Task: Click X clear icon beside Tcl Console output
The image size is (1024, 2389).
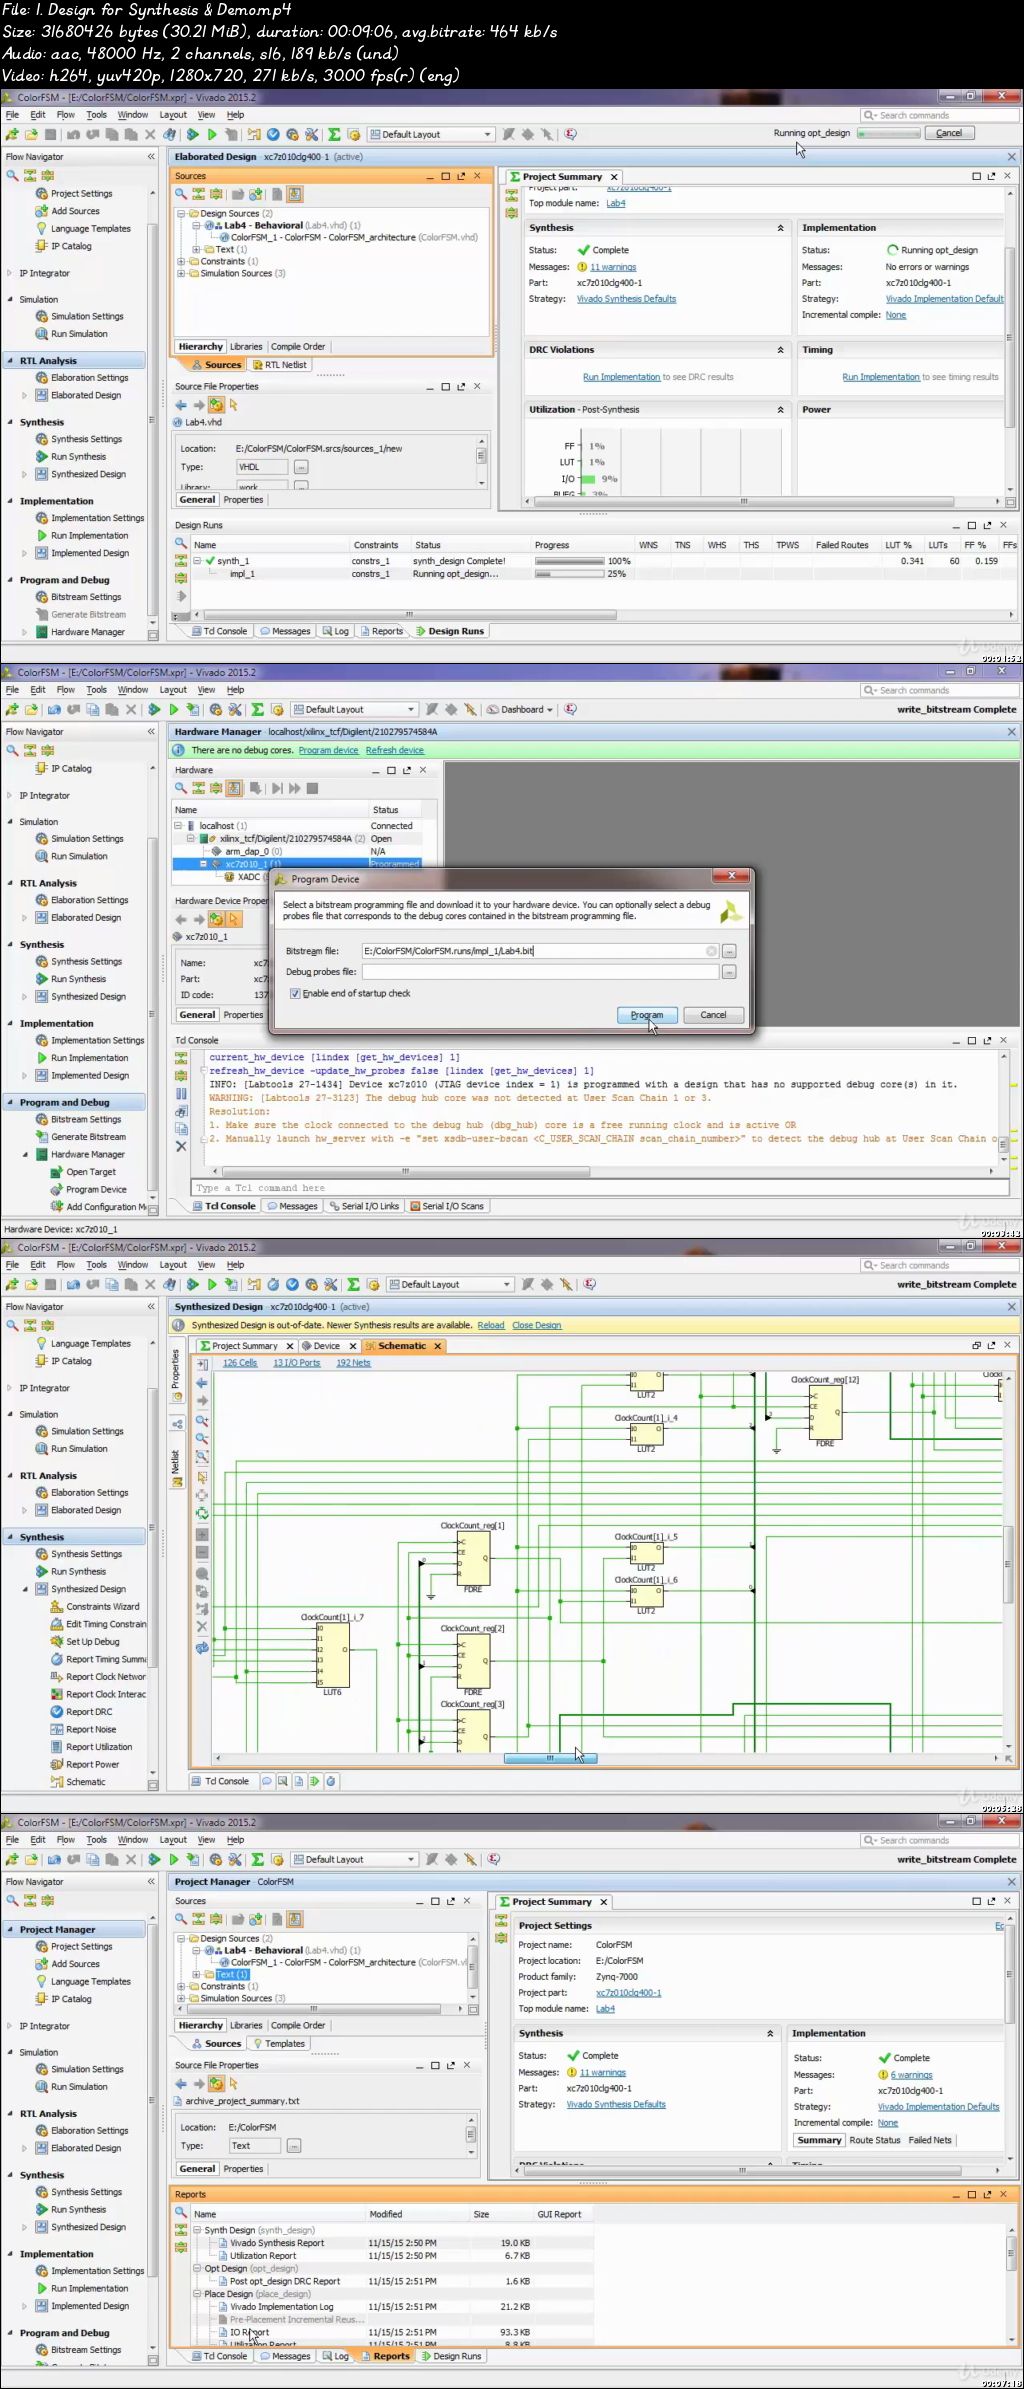Action: 181,1146
